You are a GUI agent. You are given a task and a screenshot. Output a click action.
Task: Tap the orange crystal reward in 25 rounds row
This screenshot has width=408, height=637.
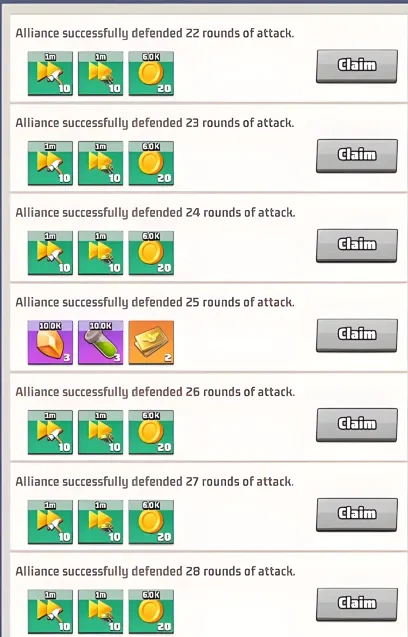50,342
